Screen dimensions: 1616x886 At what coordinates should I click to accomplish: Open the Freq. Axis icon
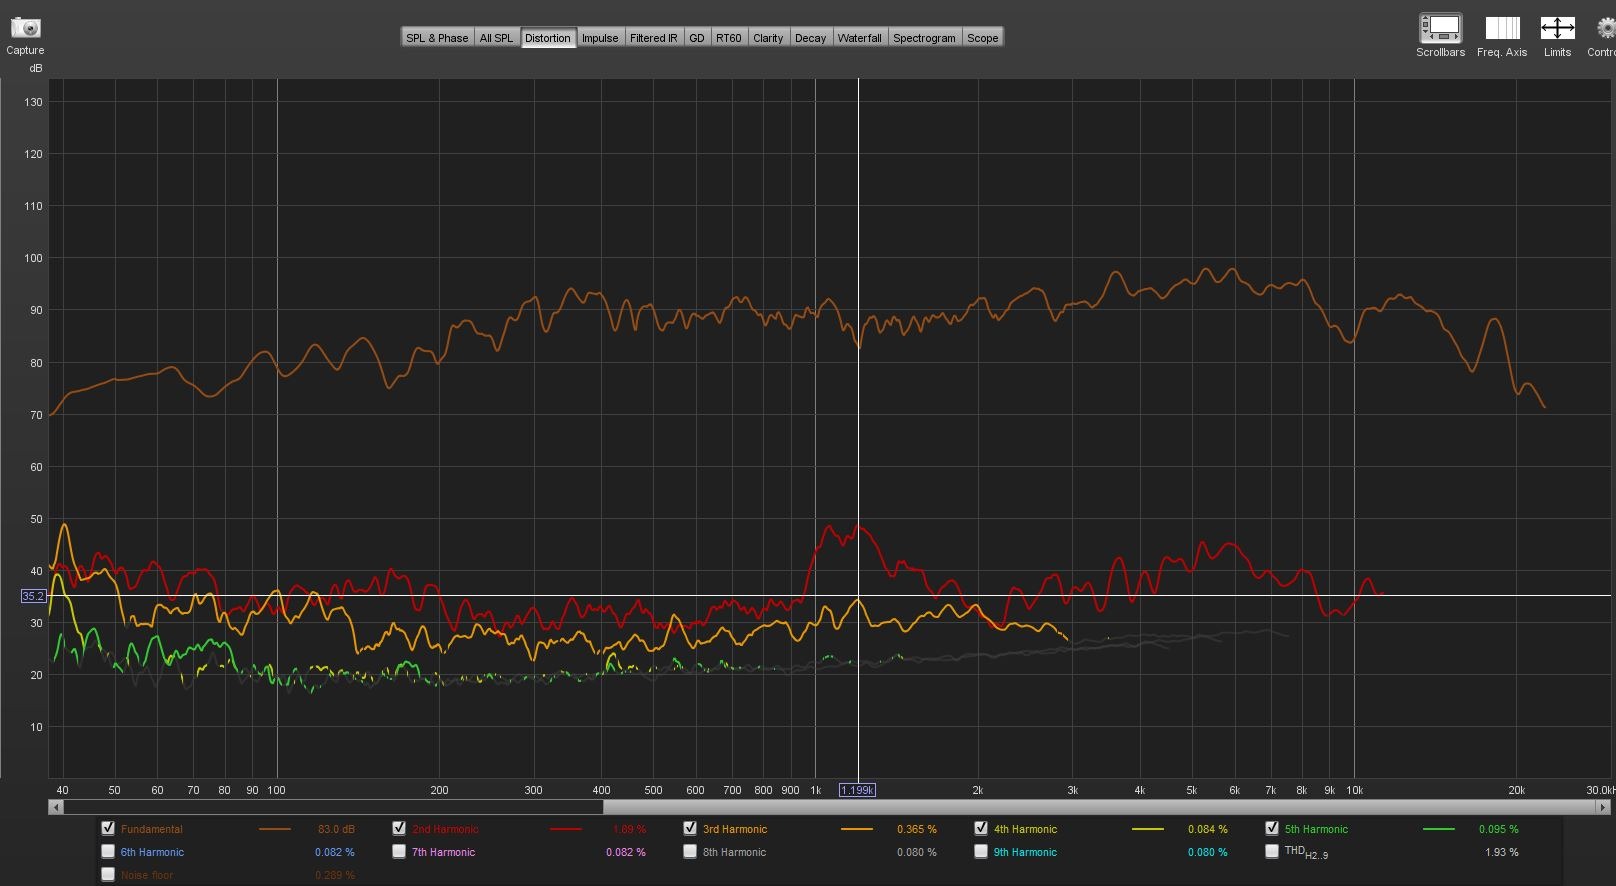point(1502,28)
